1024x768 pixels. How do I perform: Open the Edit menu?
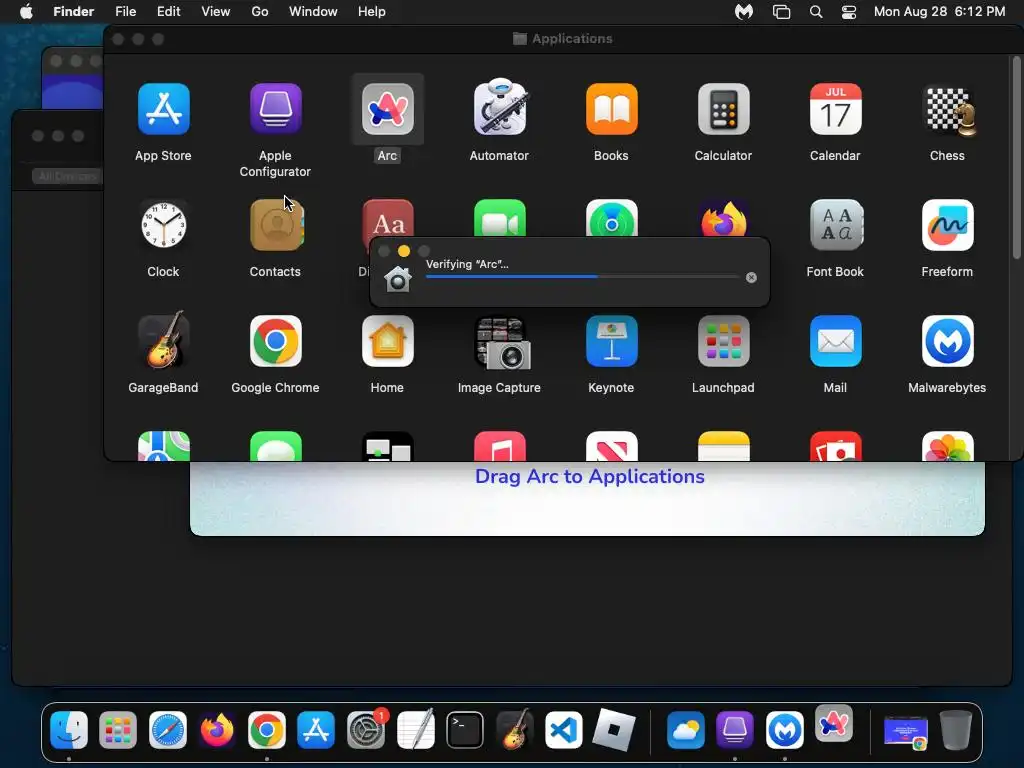[168, 12]
